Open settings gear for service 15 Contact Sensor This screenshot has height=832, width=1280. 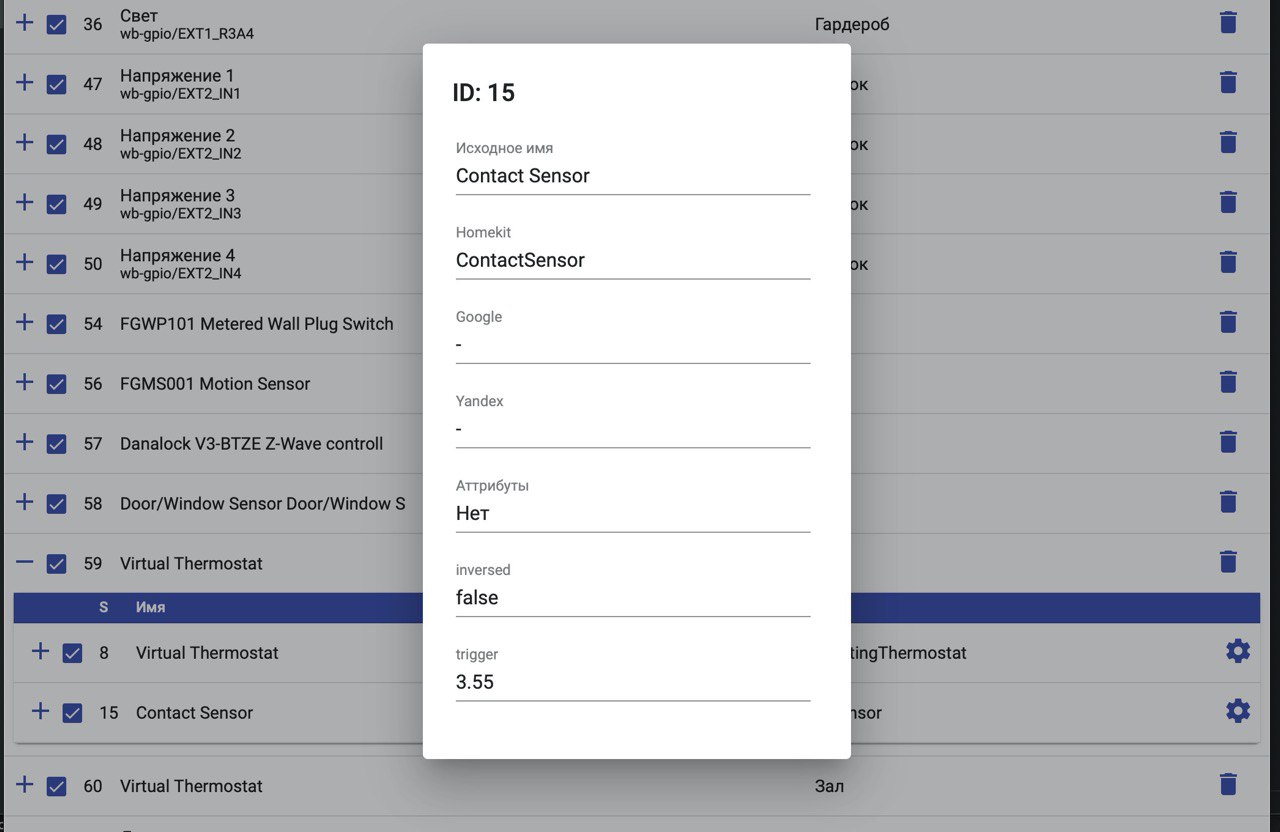(x=1238, y=712)
